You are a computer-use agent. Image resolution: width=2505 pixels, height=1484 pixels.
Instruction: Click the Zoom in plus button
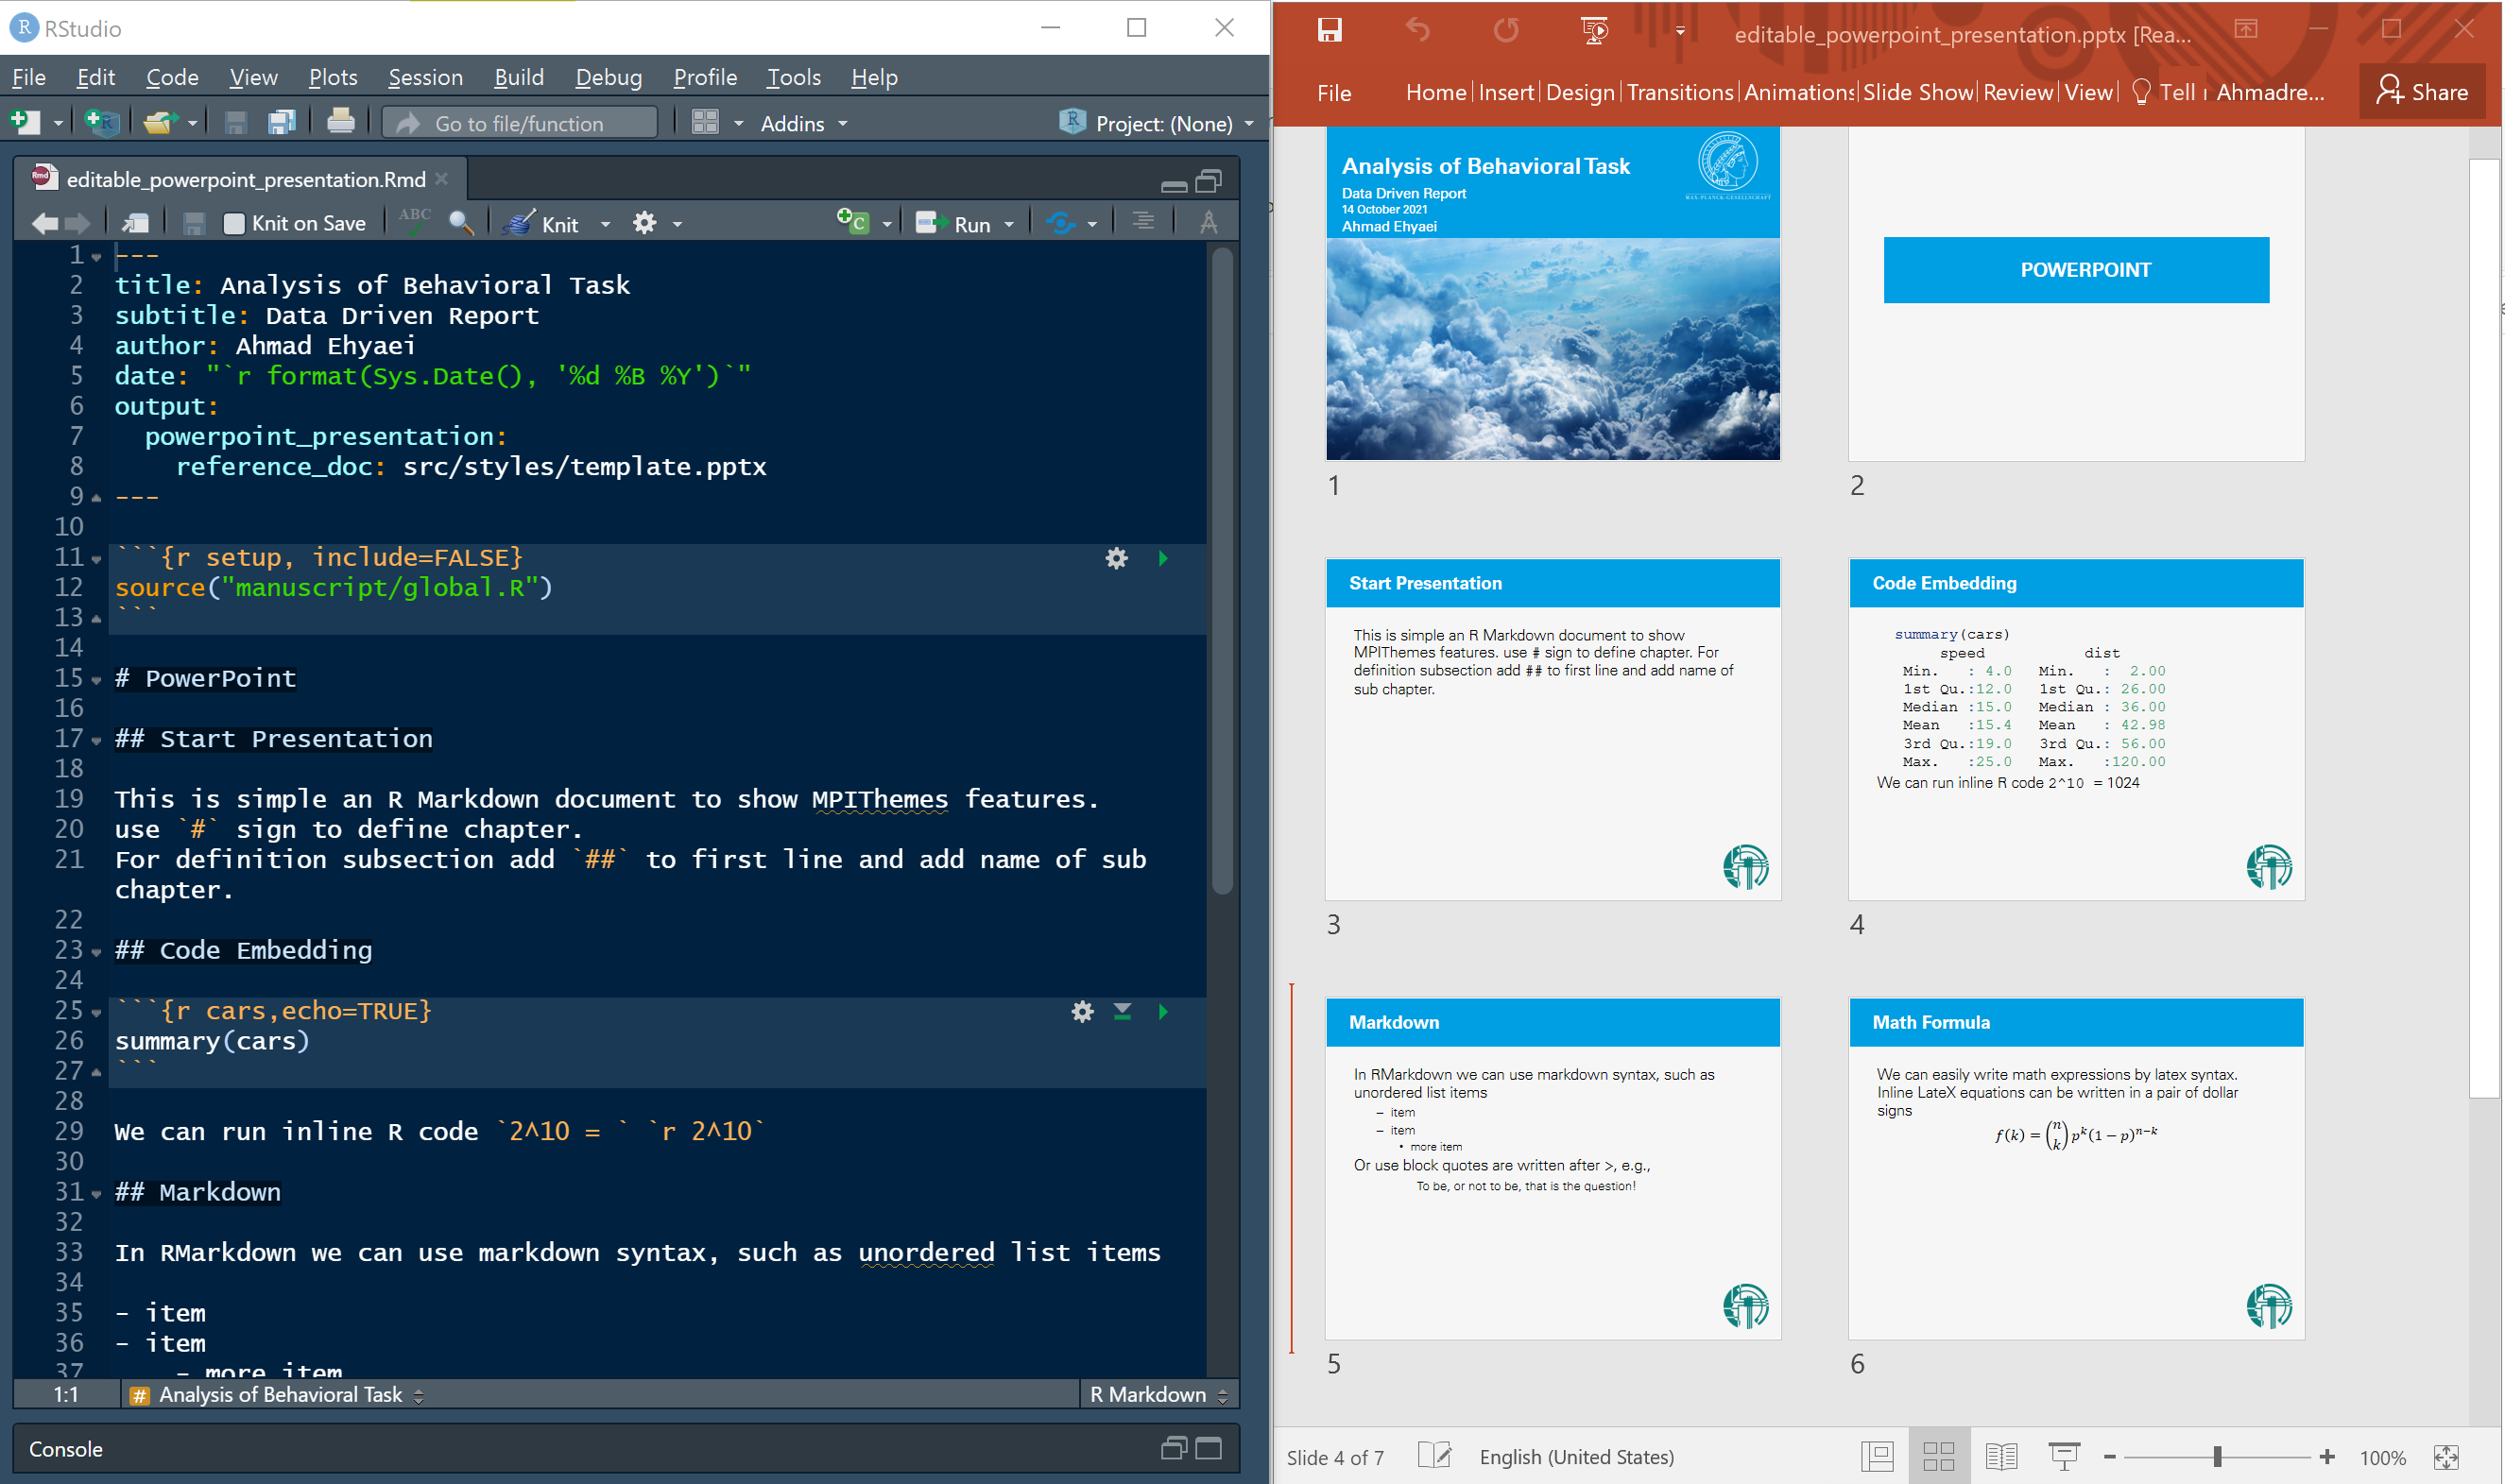click(x=2328, y=1457)
